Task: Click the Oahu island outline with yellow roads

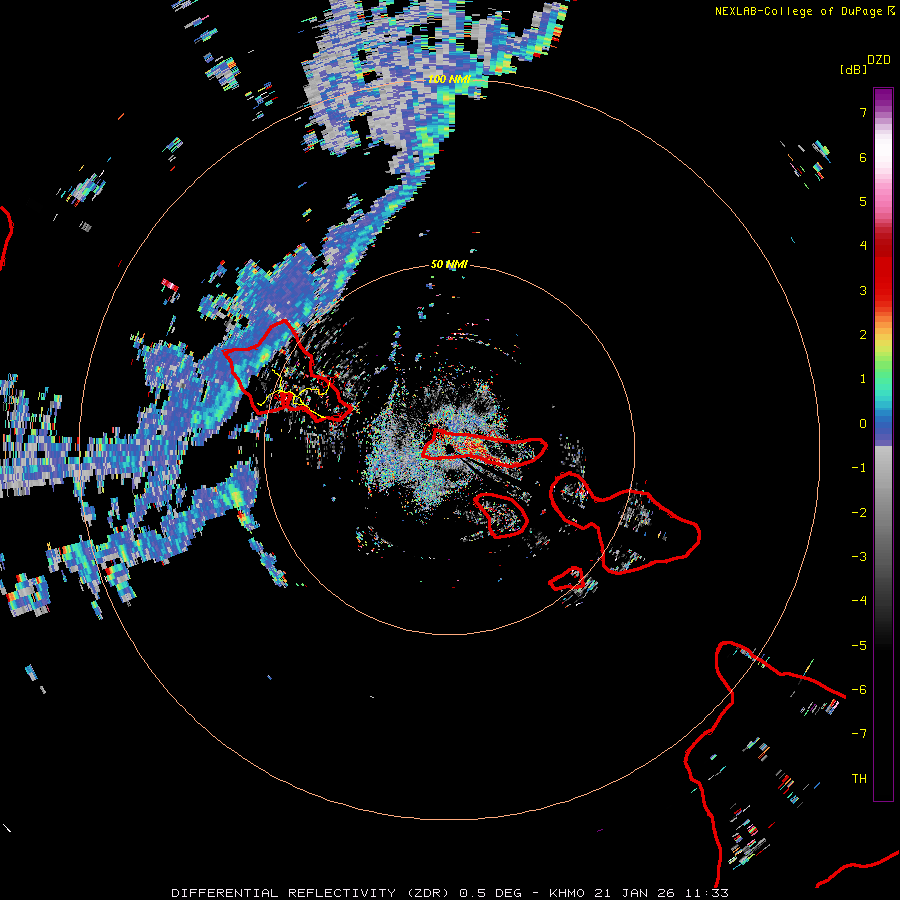Action: pos(287,371)
